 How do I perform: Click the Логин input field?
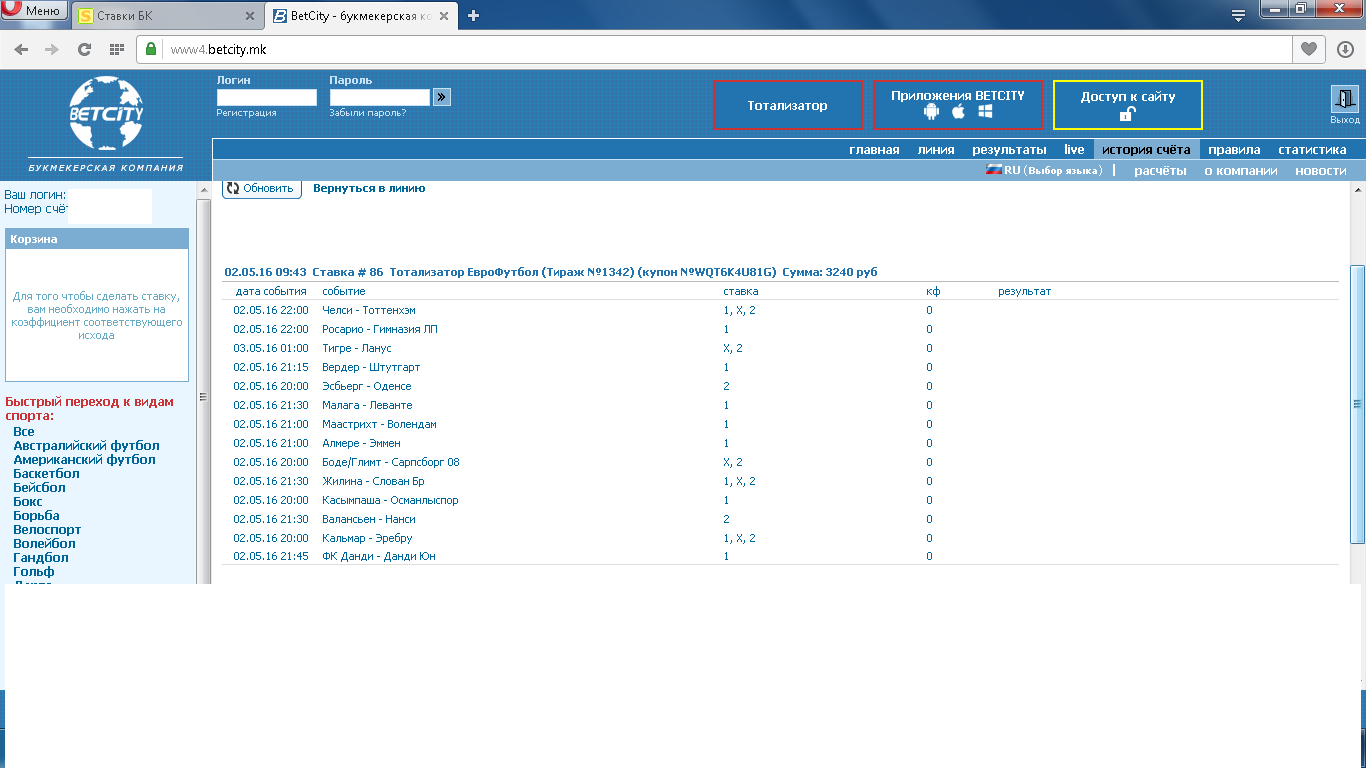267,97
